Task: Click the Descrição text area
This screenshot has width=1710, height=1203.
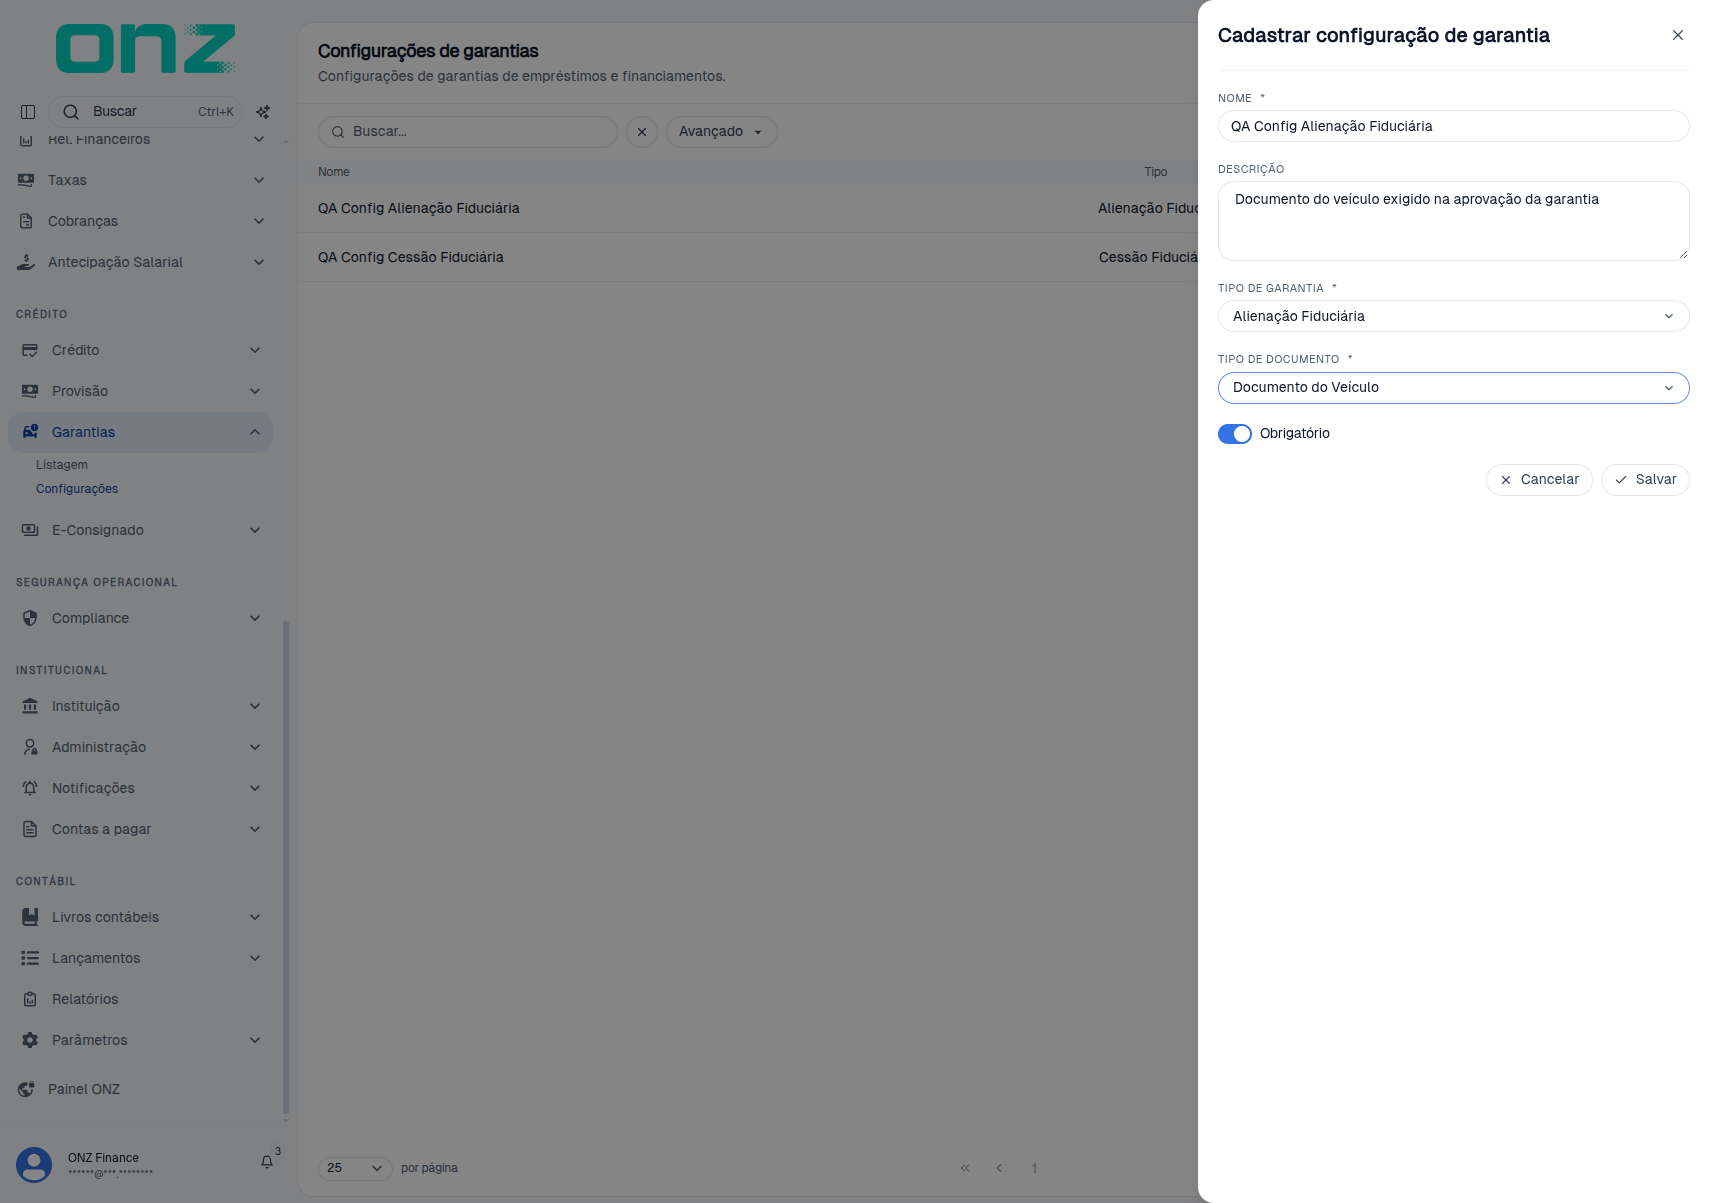Action: click(x=1453, y=221)
